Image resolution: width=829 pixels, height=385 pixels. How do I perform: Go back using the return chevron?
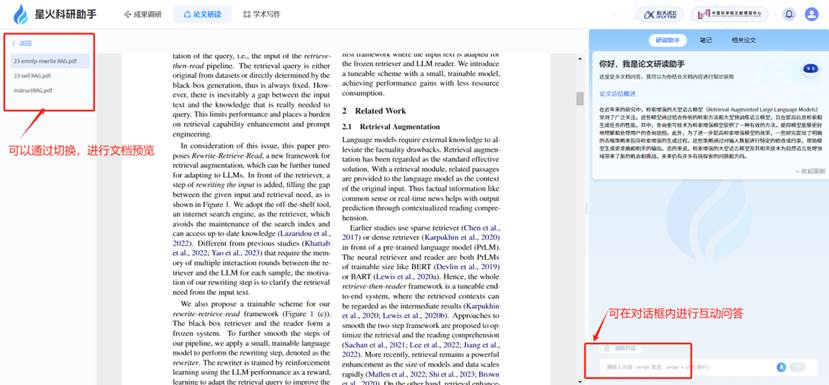pos(13,43)
